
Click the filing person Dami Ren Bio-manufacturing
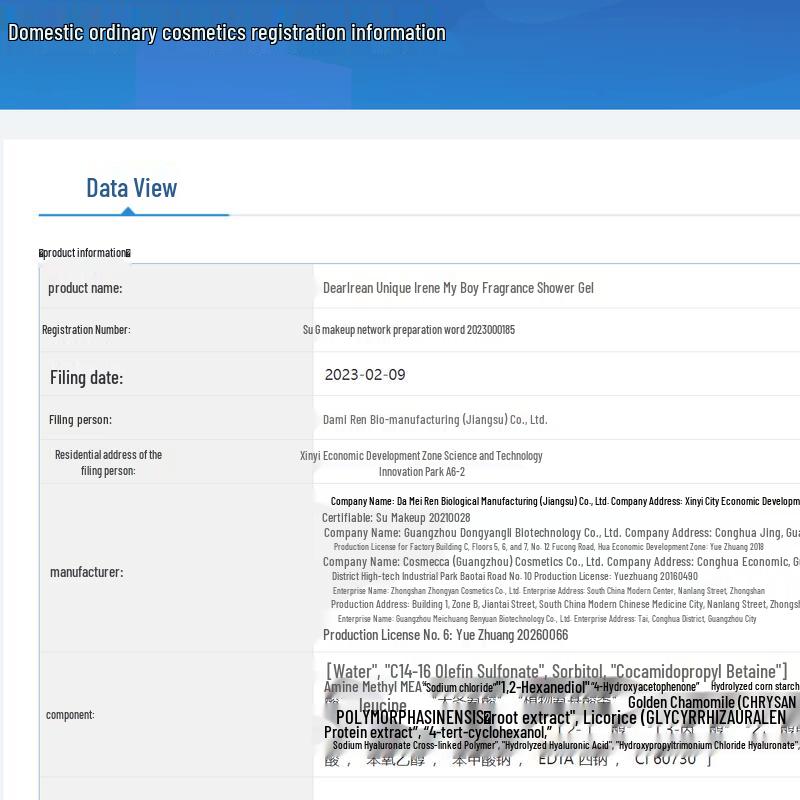click(x=435, y=420)
